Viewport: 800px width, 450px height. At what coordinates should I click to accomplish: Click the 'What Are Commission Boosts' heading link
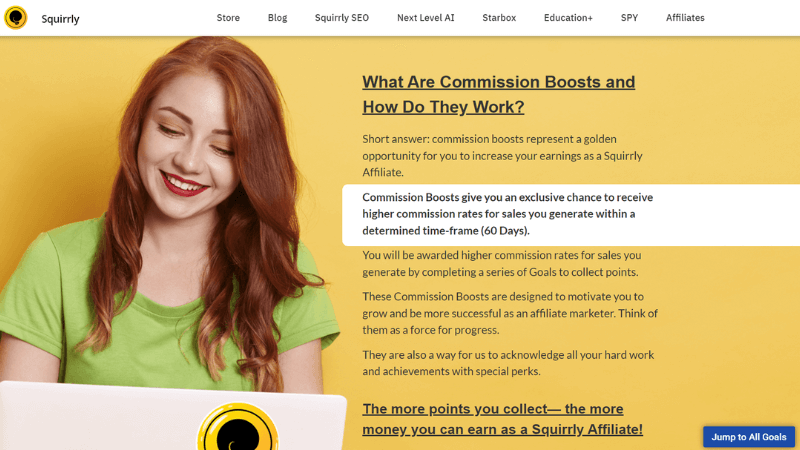(x=498, y=94)
